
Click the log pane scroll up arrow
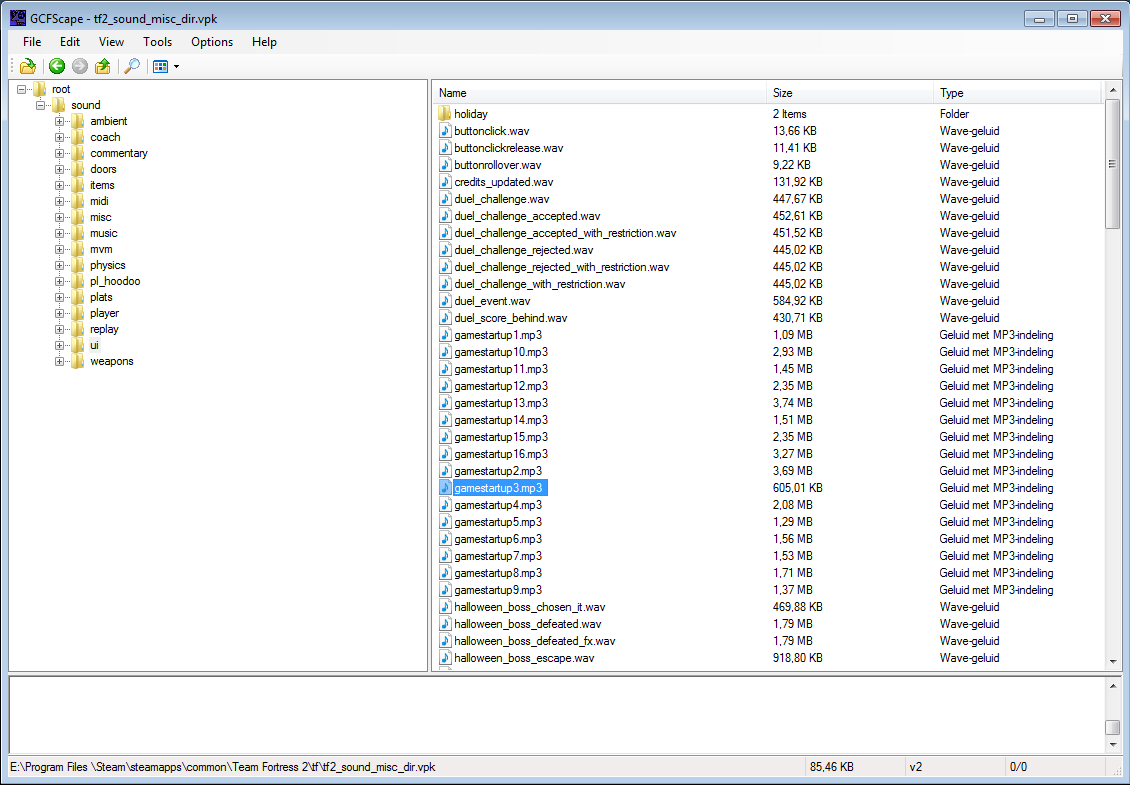point(1112,686)
